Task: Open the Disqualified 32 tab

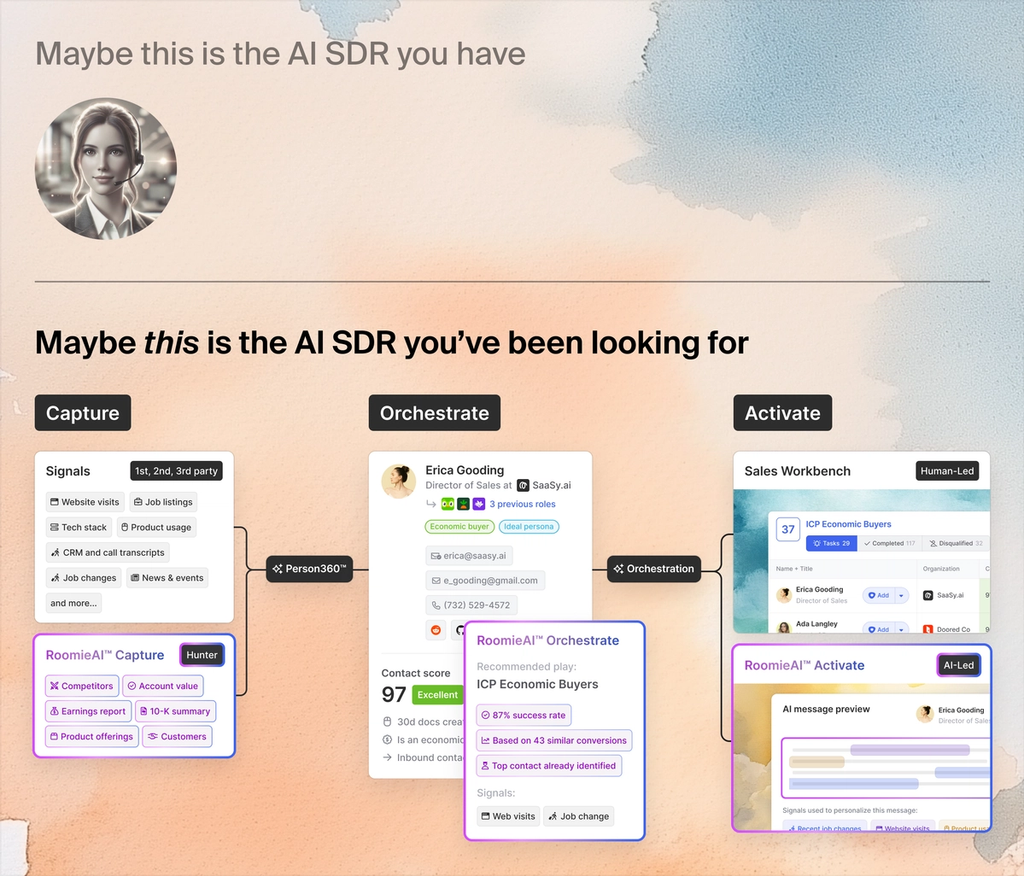Action: click(955, 543)
